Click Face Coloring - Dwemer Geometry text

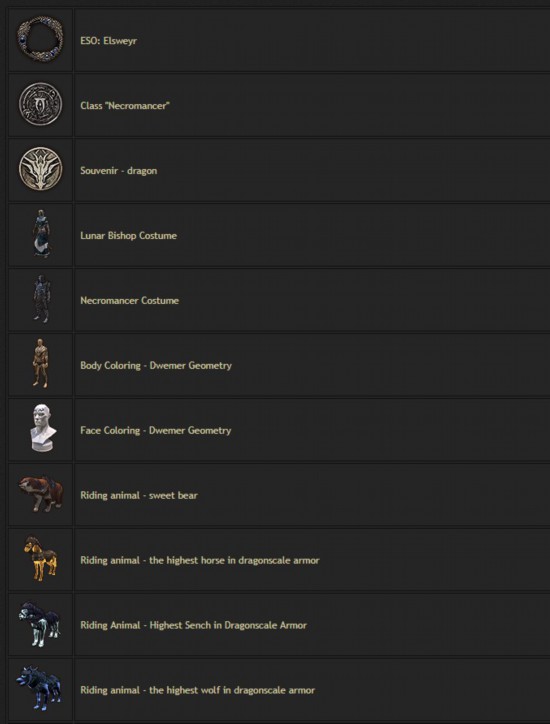pos(156,430)
